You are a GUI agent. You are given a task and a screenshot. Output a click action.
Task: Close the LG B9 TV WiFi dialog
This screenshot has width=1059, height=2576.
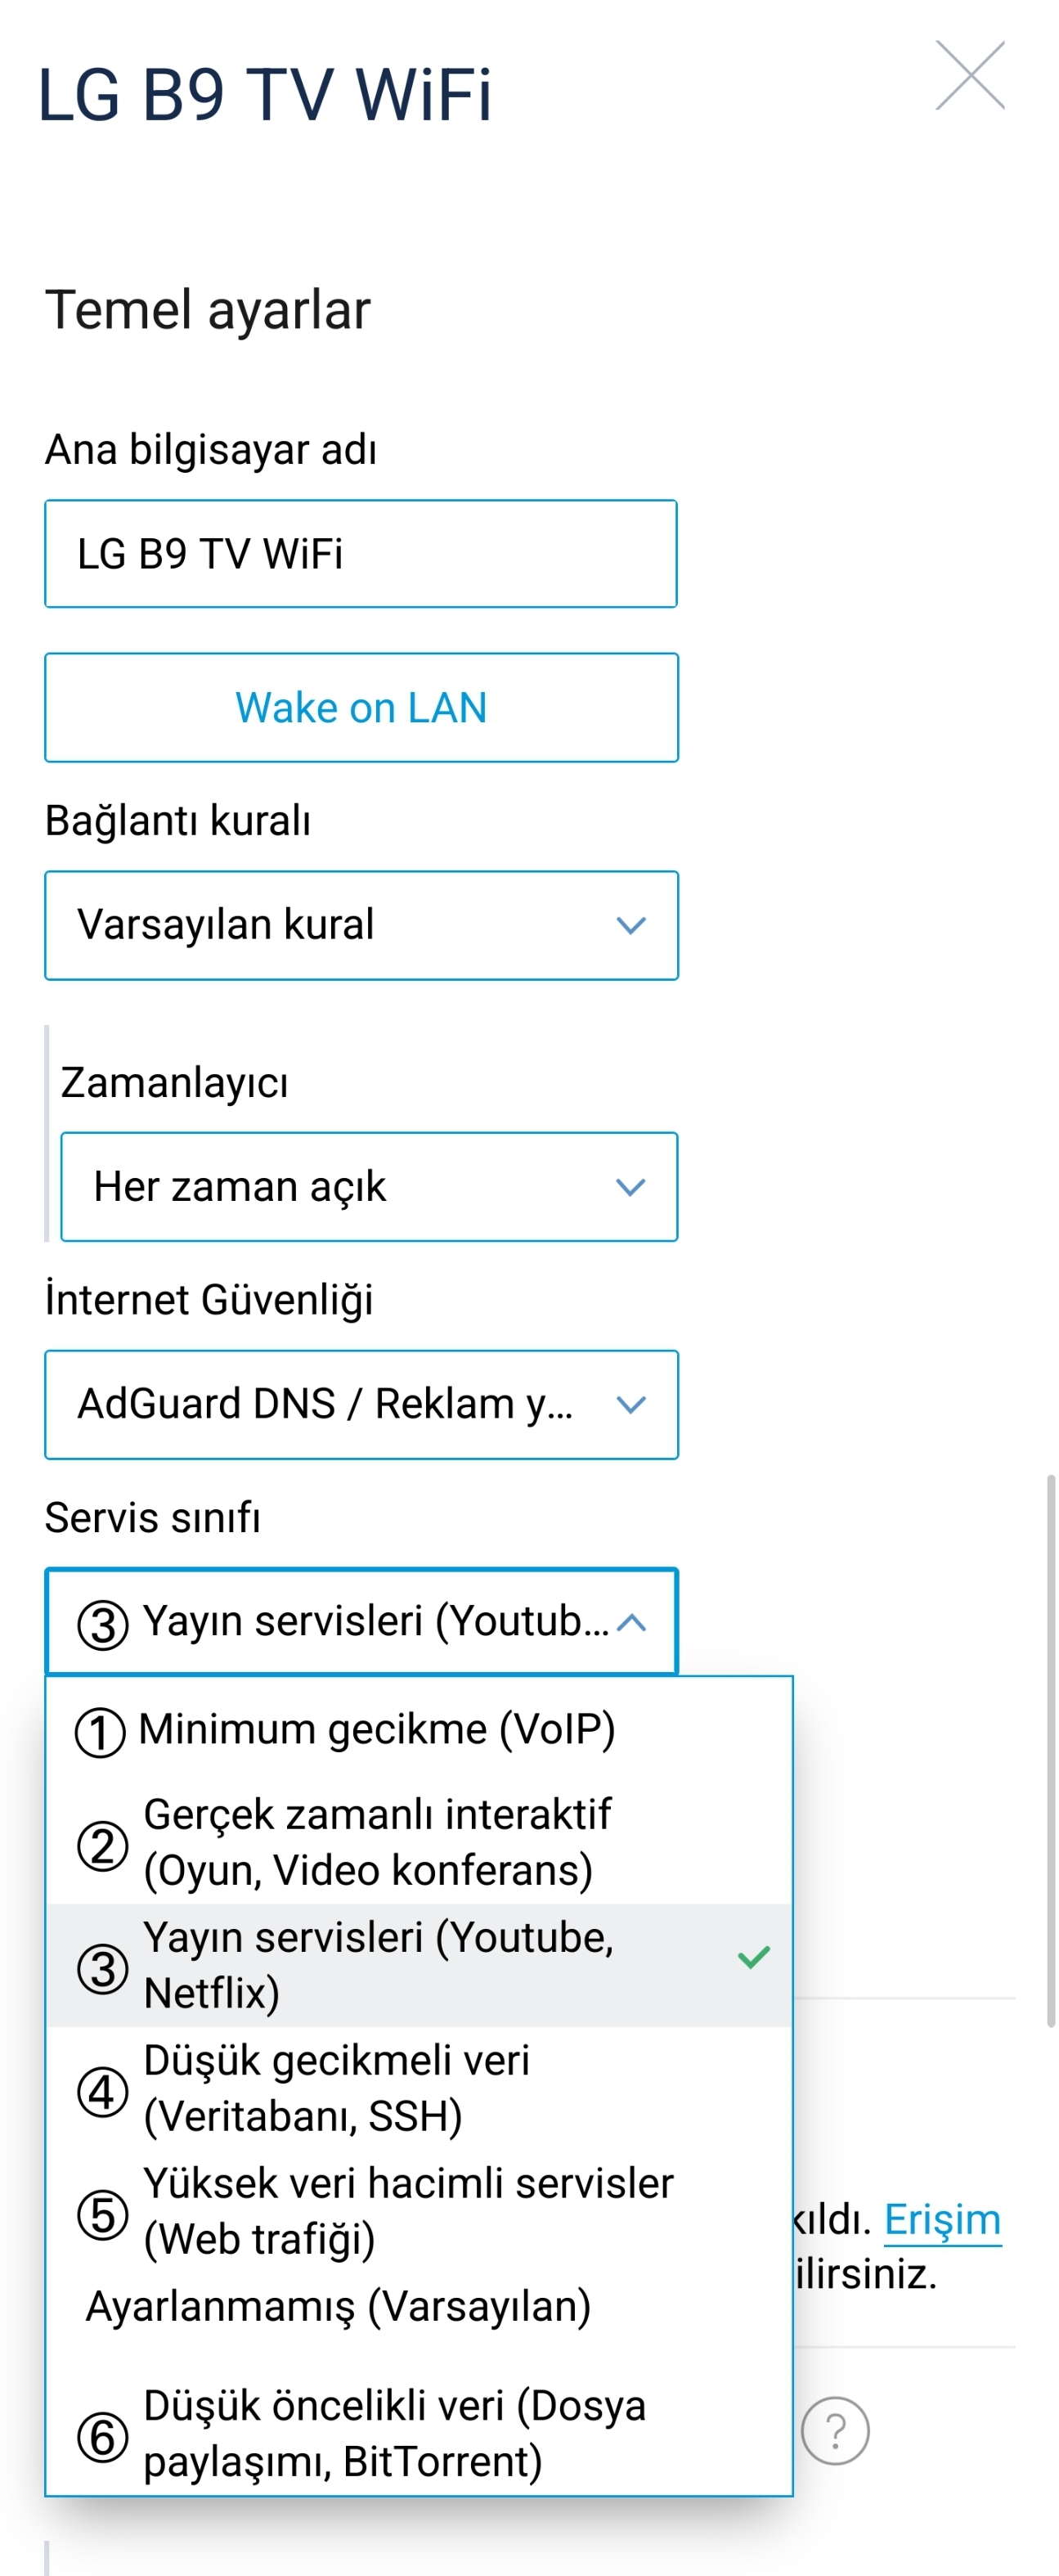[x=969, y=75]
